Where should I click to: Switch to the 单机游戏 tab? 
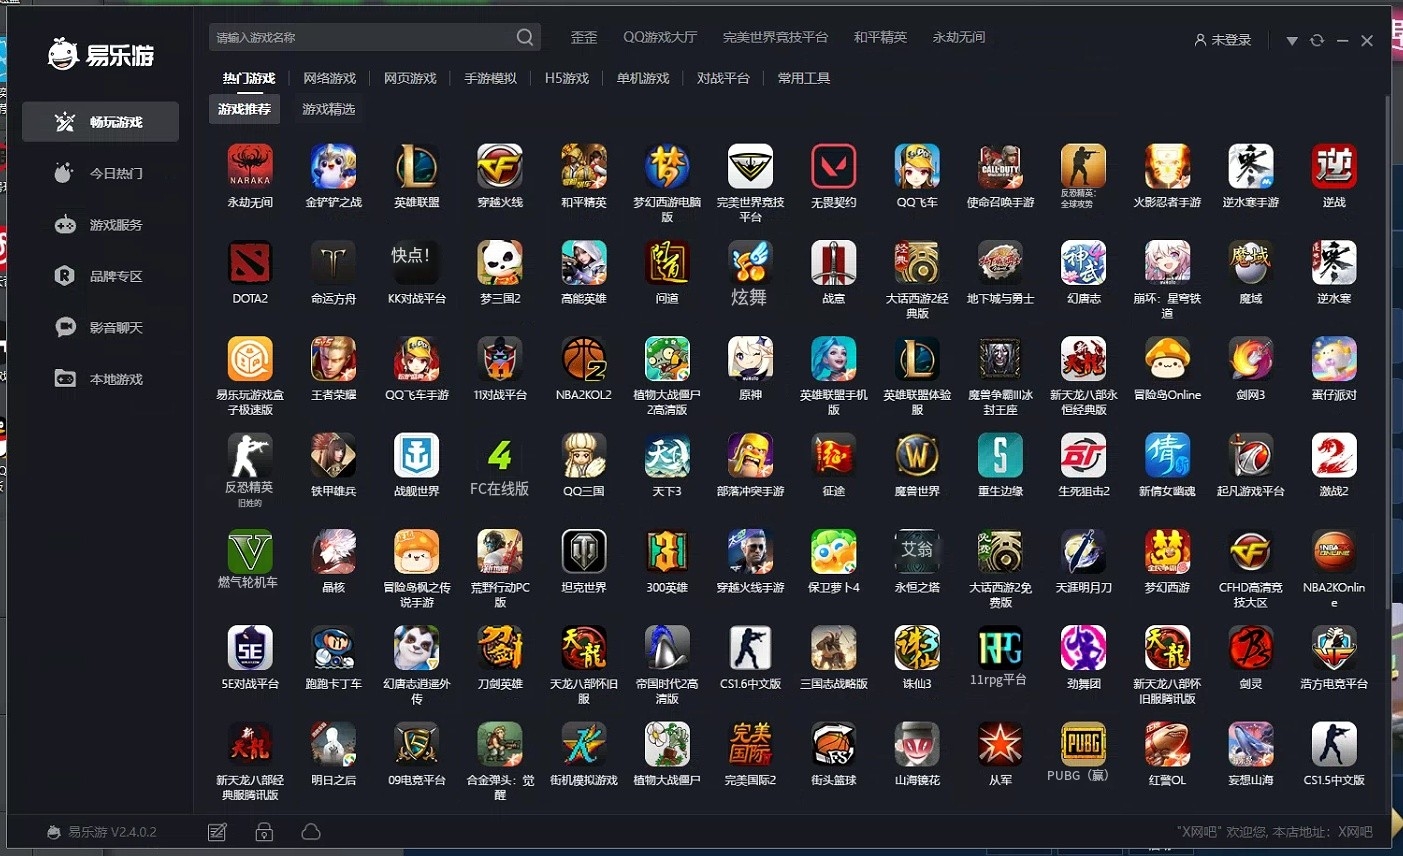tap(643, 78)
